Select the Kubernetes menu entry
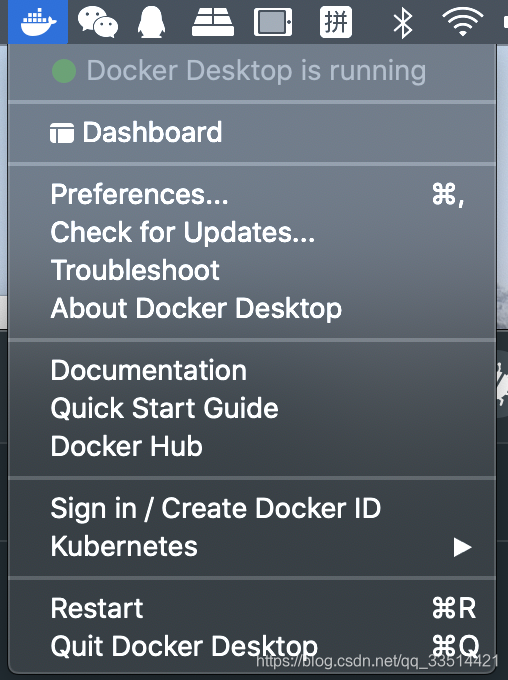The width and height of the screenshot is (508, 680). pos(252,546)
